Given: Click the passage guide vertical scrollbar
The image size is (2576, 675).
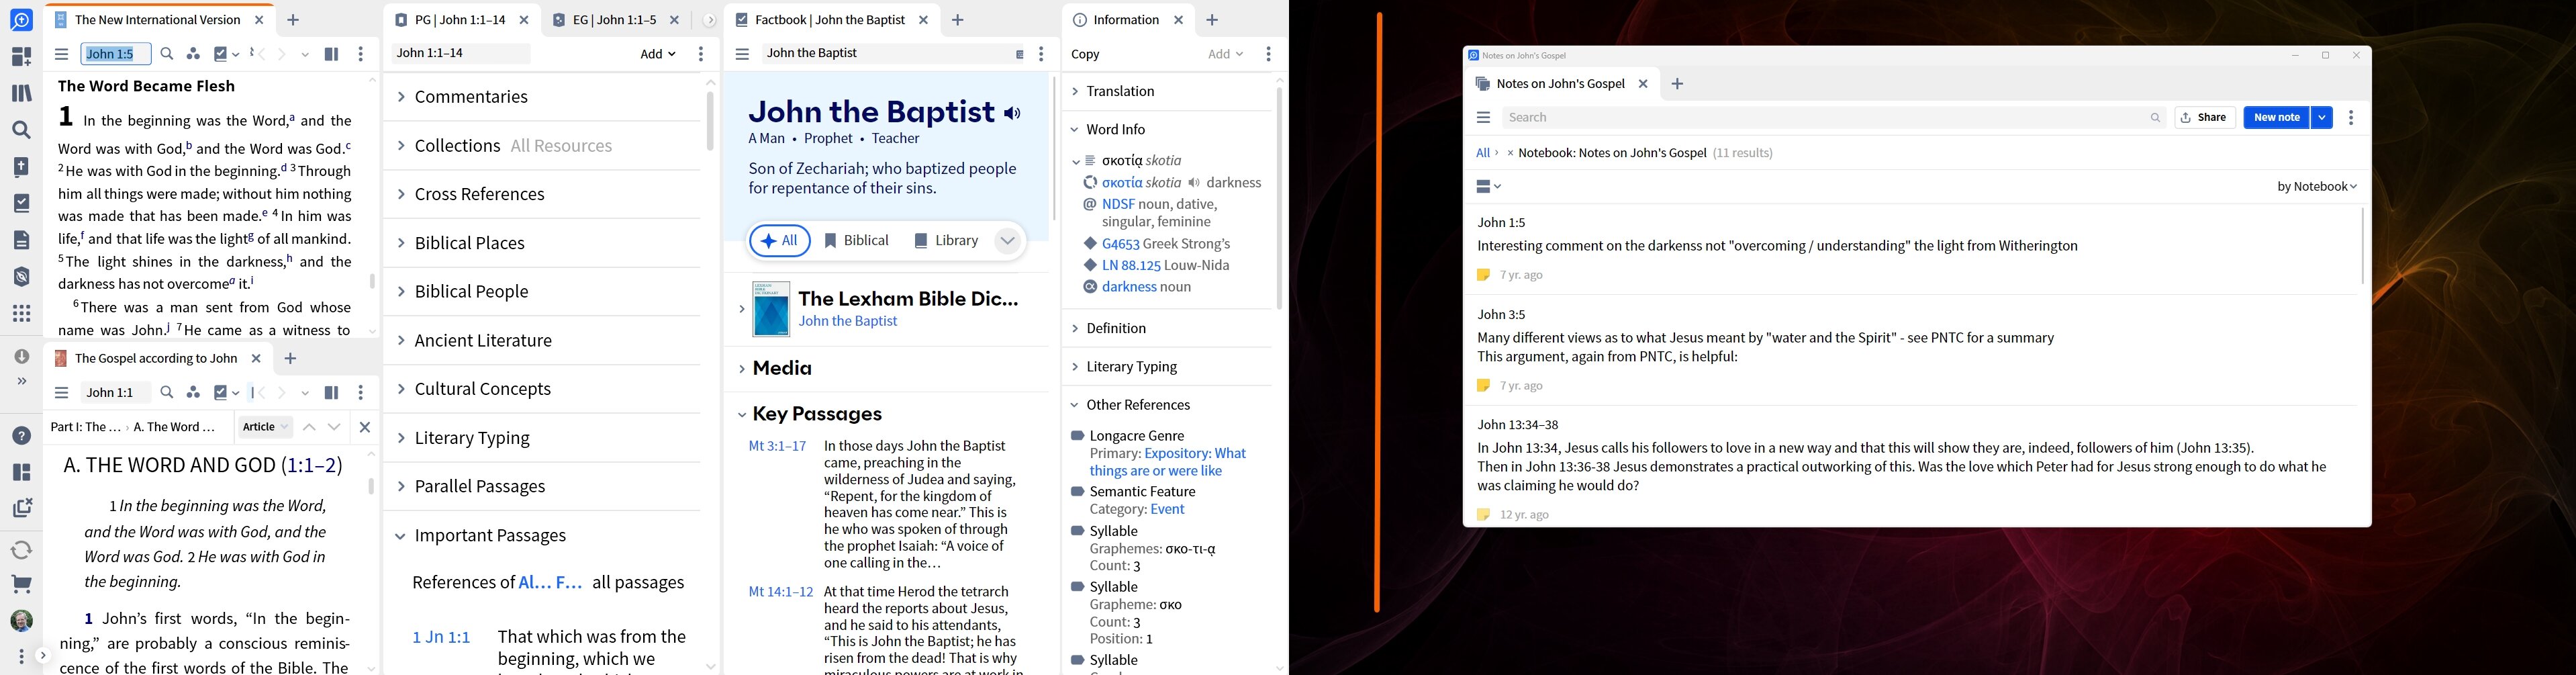Looking at the screenshot, I should (x=710, y=122).
